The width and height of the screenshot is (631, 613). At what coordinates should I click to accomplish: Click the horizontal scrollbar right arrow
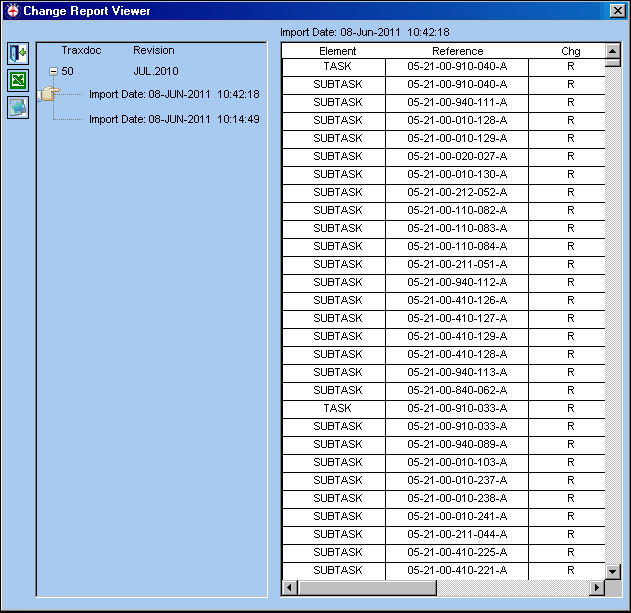(597, 588)
